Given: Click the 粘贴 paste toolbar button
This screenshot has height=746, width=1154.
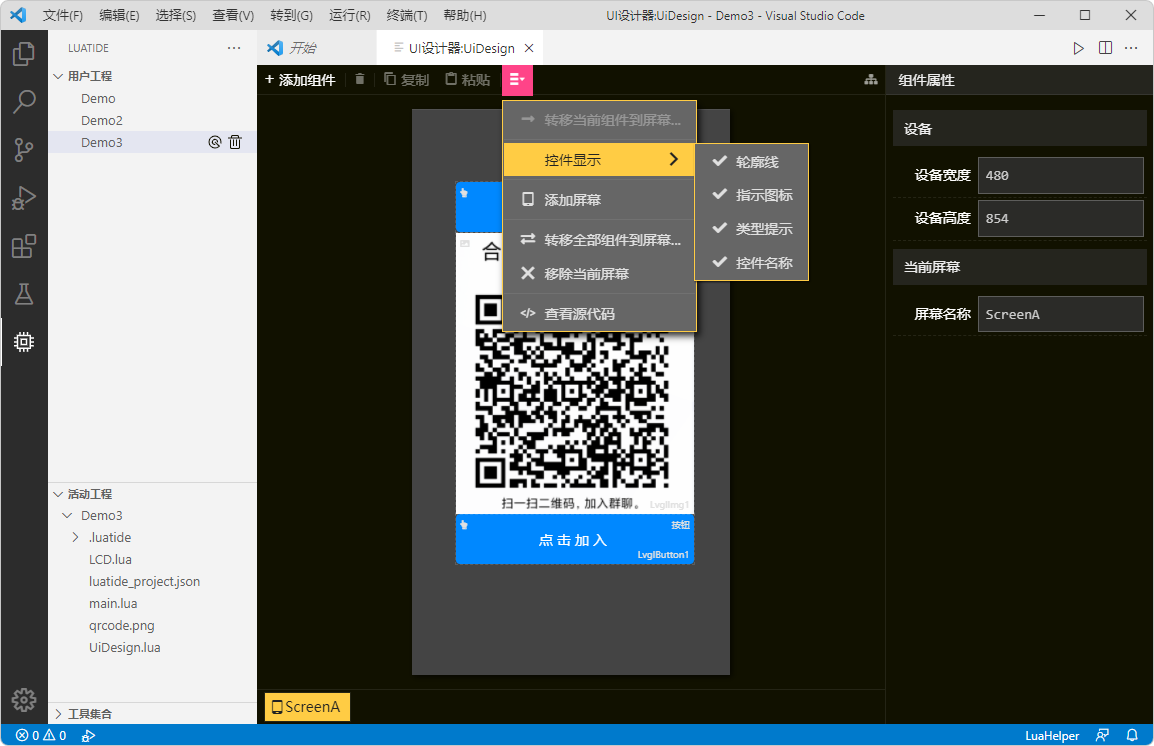Looking at the screenshot, I should coord(467,79).
